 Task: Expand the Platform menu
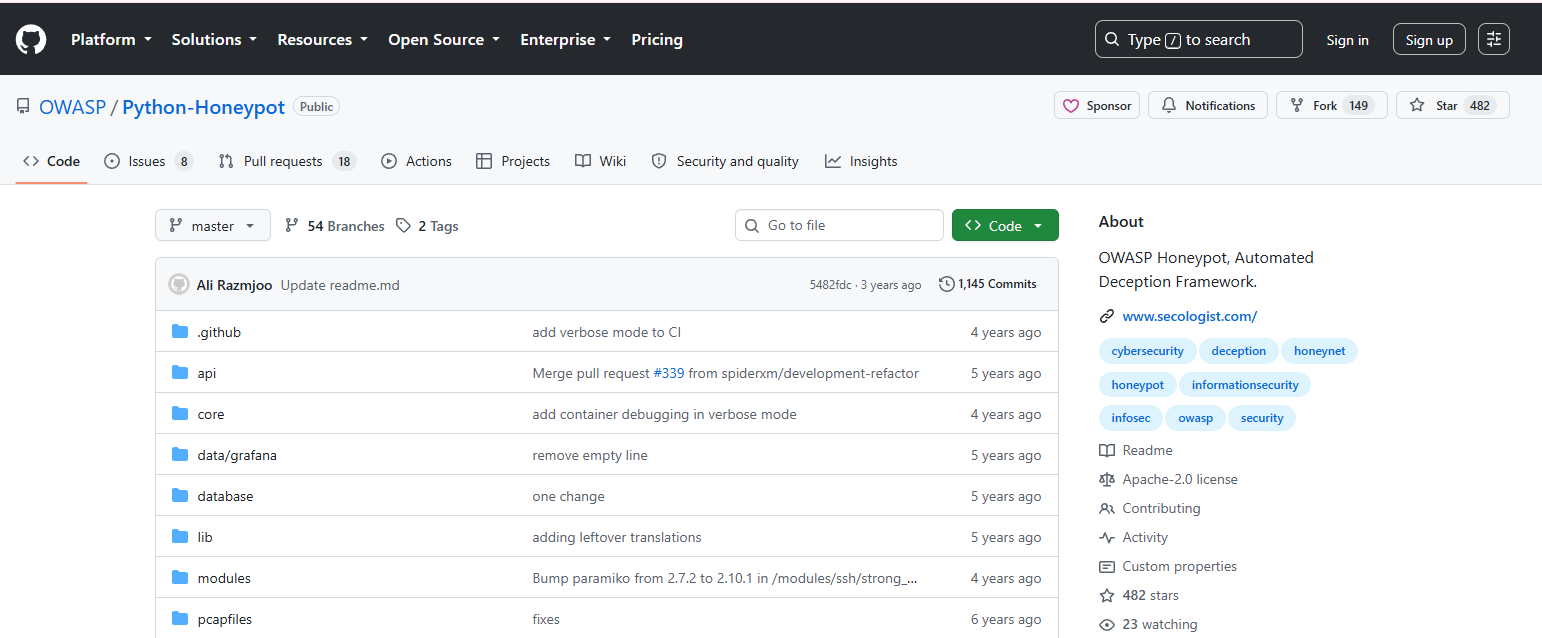coord(111,40)
